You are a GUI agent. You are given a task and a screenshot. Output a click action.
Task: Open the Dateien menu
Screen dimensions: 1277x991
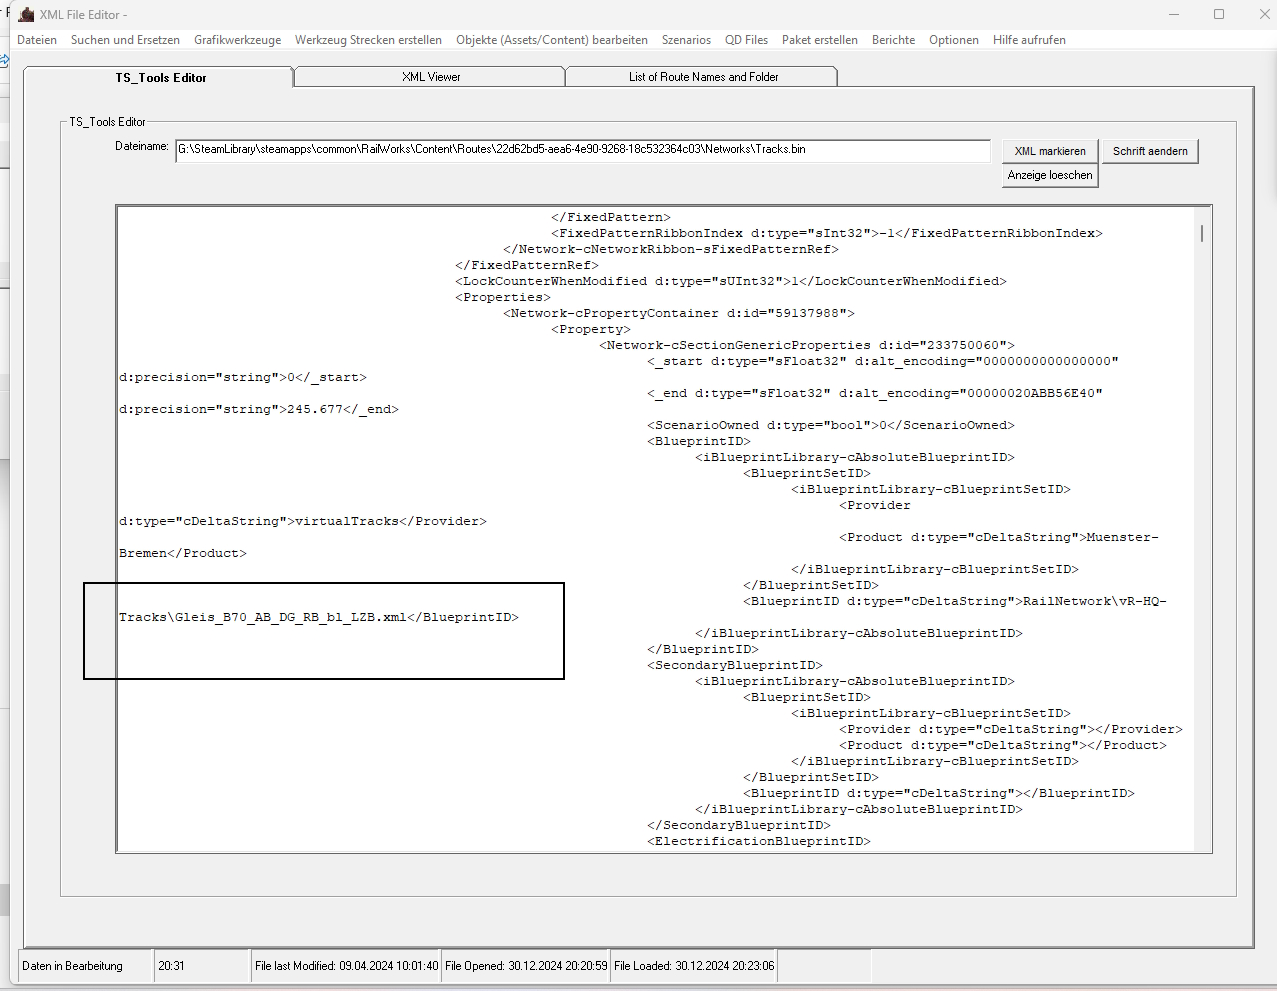coord(37,40)
